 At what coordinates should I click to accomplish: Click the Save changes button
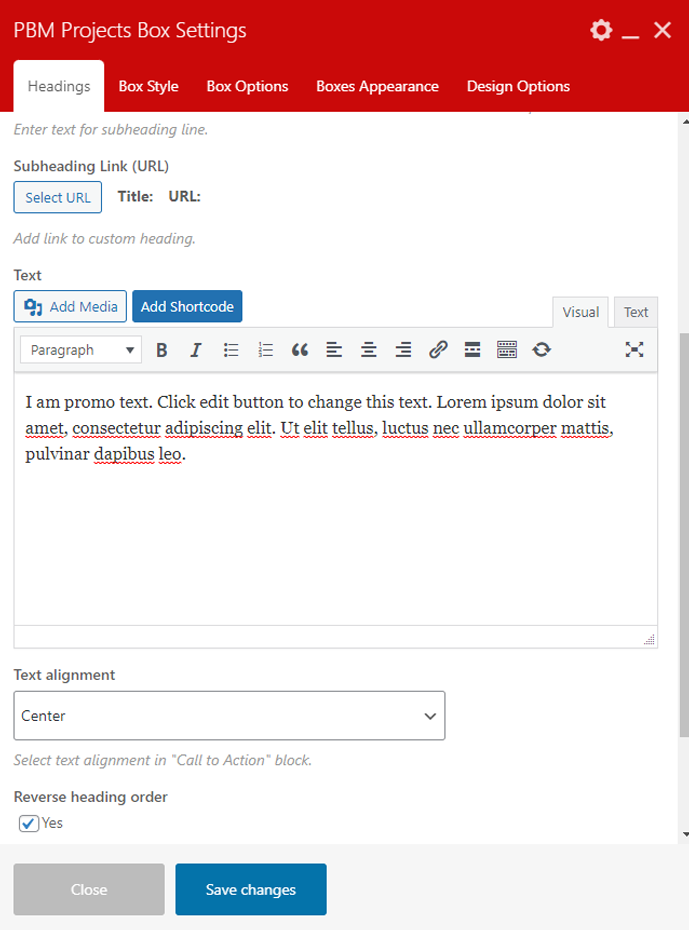click(251, 890)
